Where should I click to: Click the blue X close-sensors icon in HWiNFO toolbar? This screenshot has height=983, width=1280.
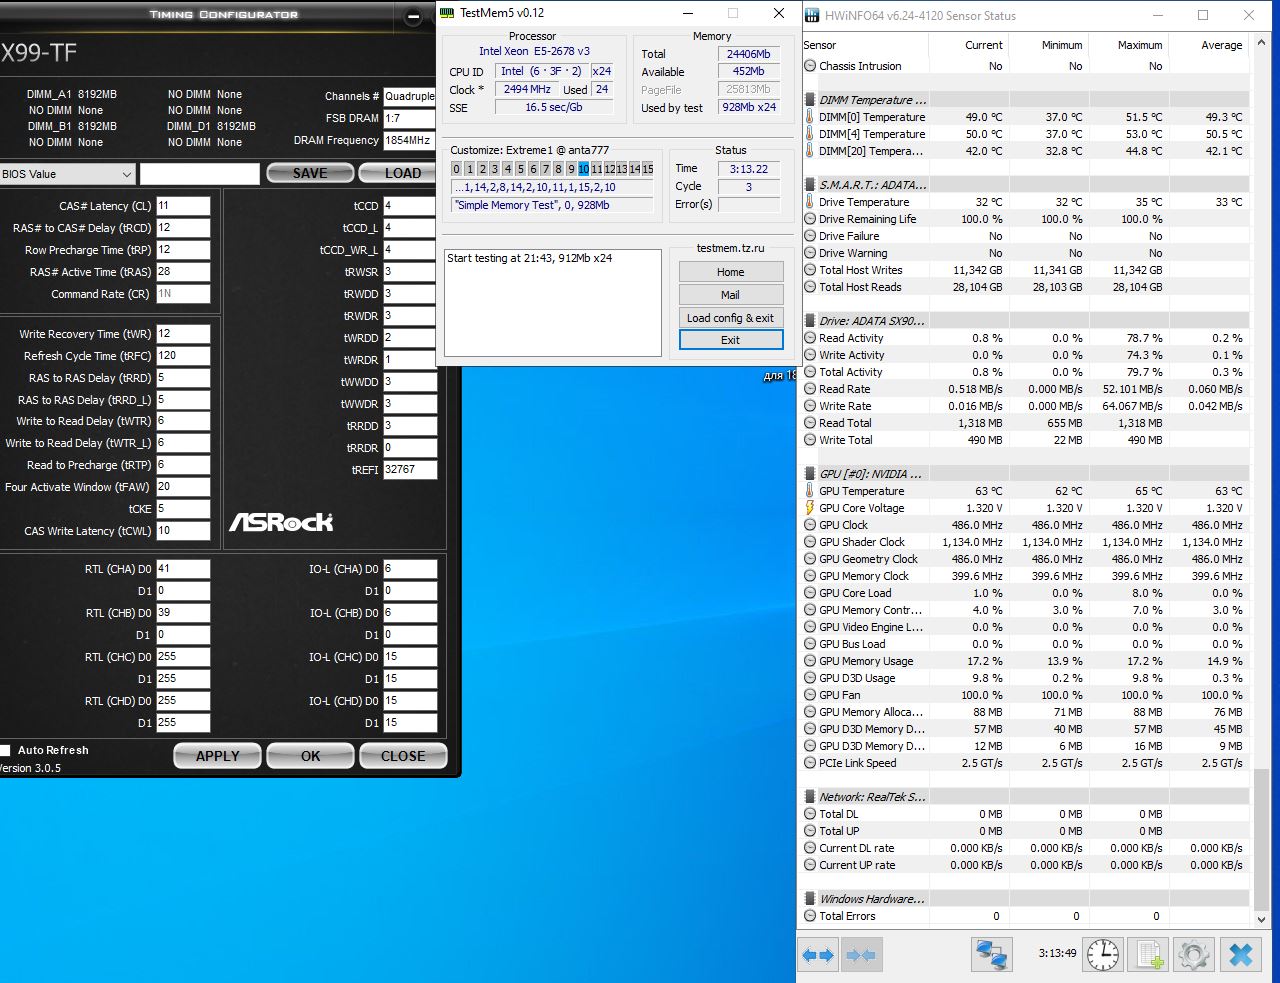pyautogui.click(x=1240, y=954)
